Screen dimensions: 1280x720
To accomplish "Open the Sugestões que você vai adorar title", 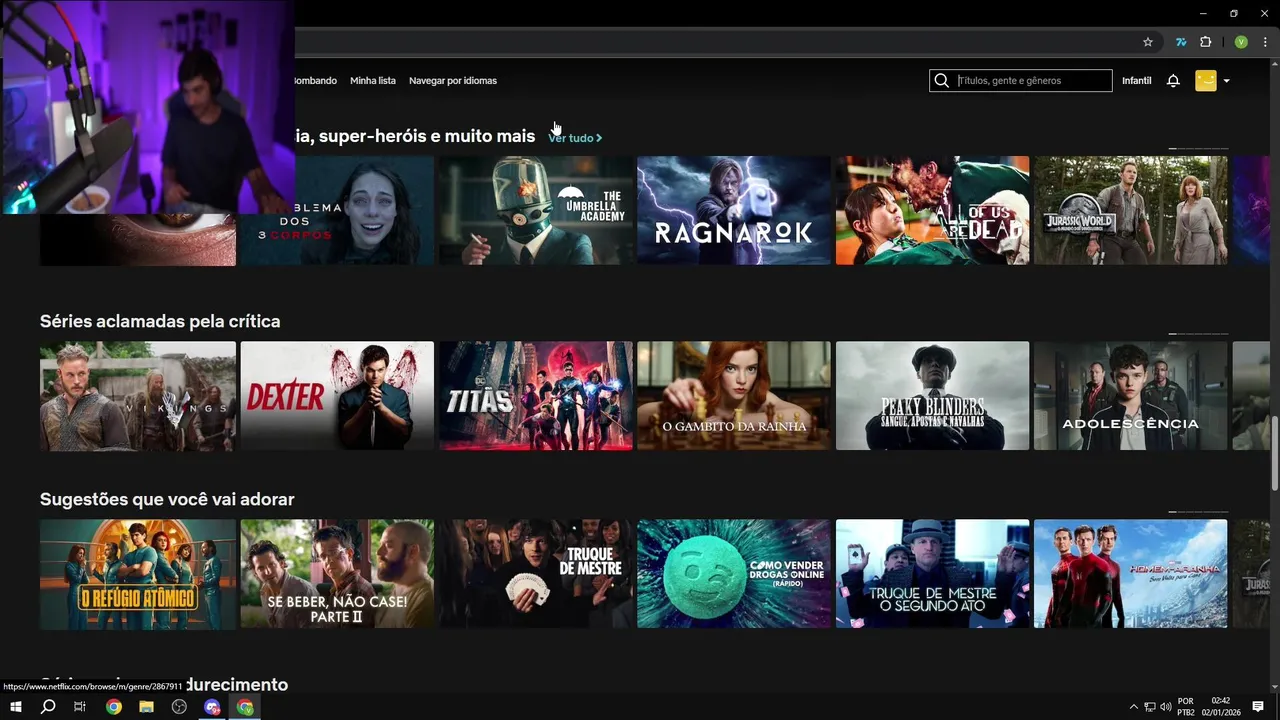I will tap(167, 499).
